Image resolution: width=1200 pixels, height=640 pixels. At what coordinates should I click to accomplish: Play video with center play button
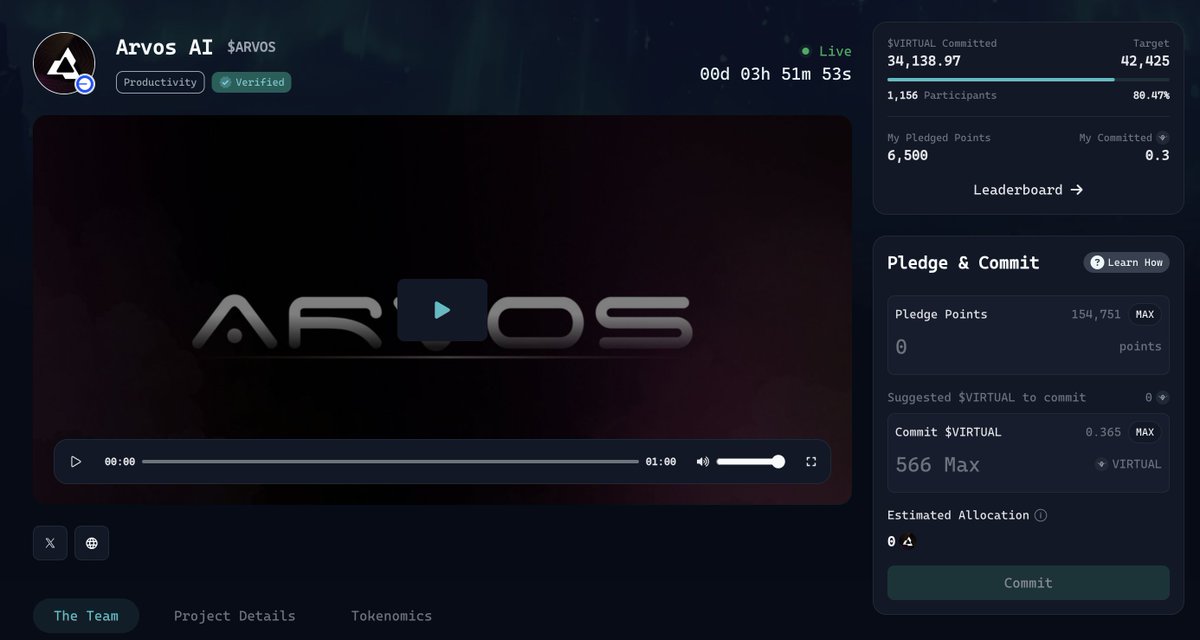(442, 310)
